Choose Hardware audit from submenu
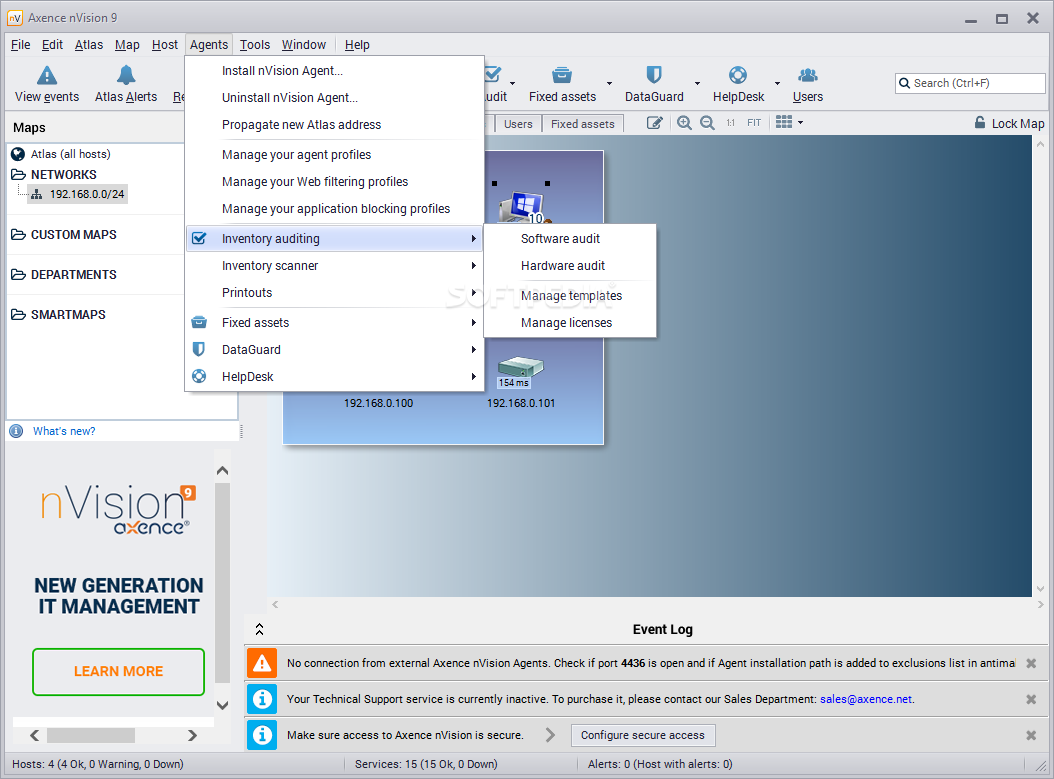This screenshot has width=1054, height=779. (570, 265)
